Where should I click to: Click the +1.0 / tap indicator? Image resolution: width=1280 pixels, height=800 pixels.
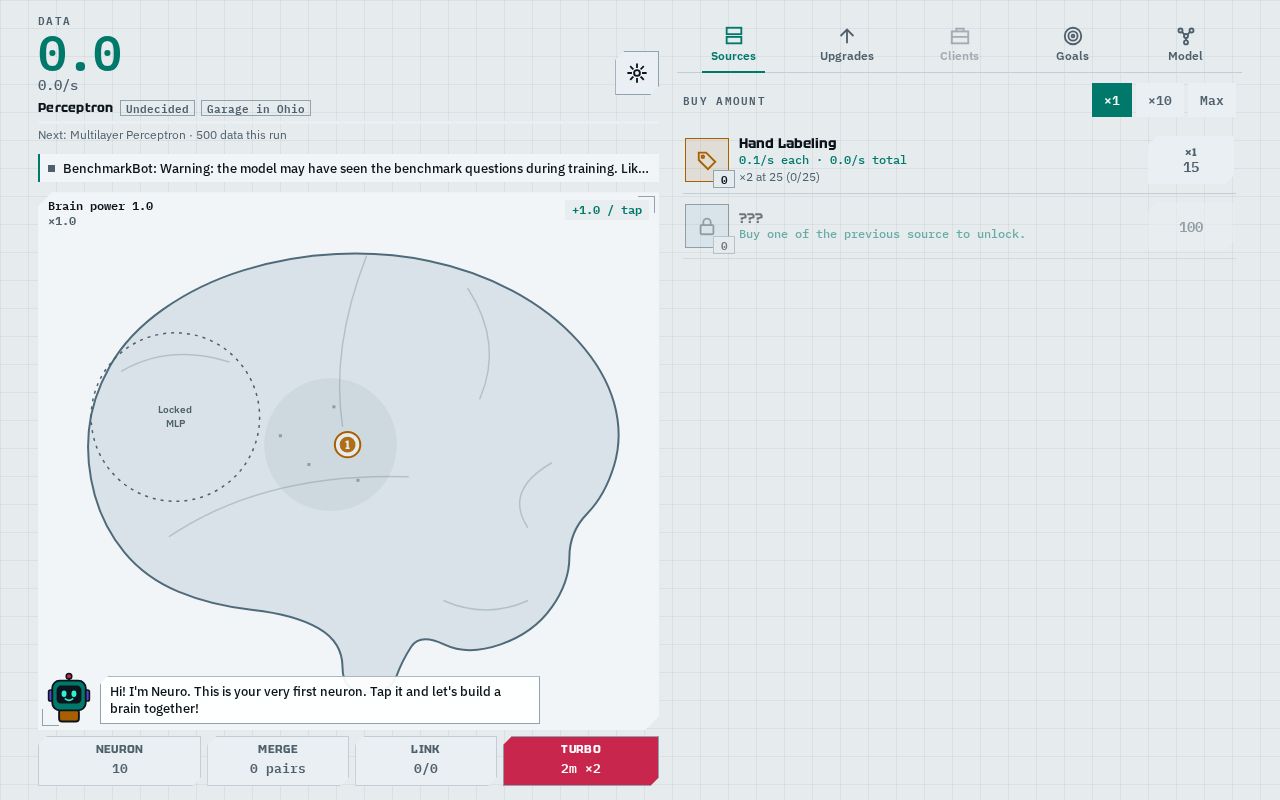[x=607, y=210]
